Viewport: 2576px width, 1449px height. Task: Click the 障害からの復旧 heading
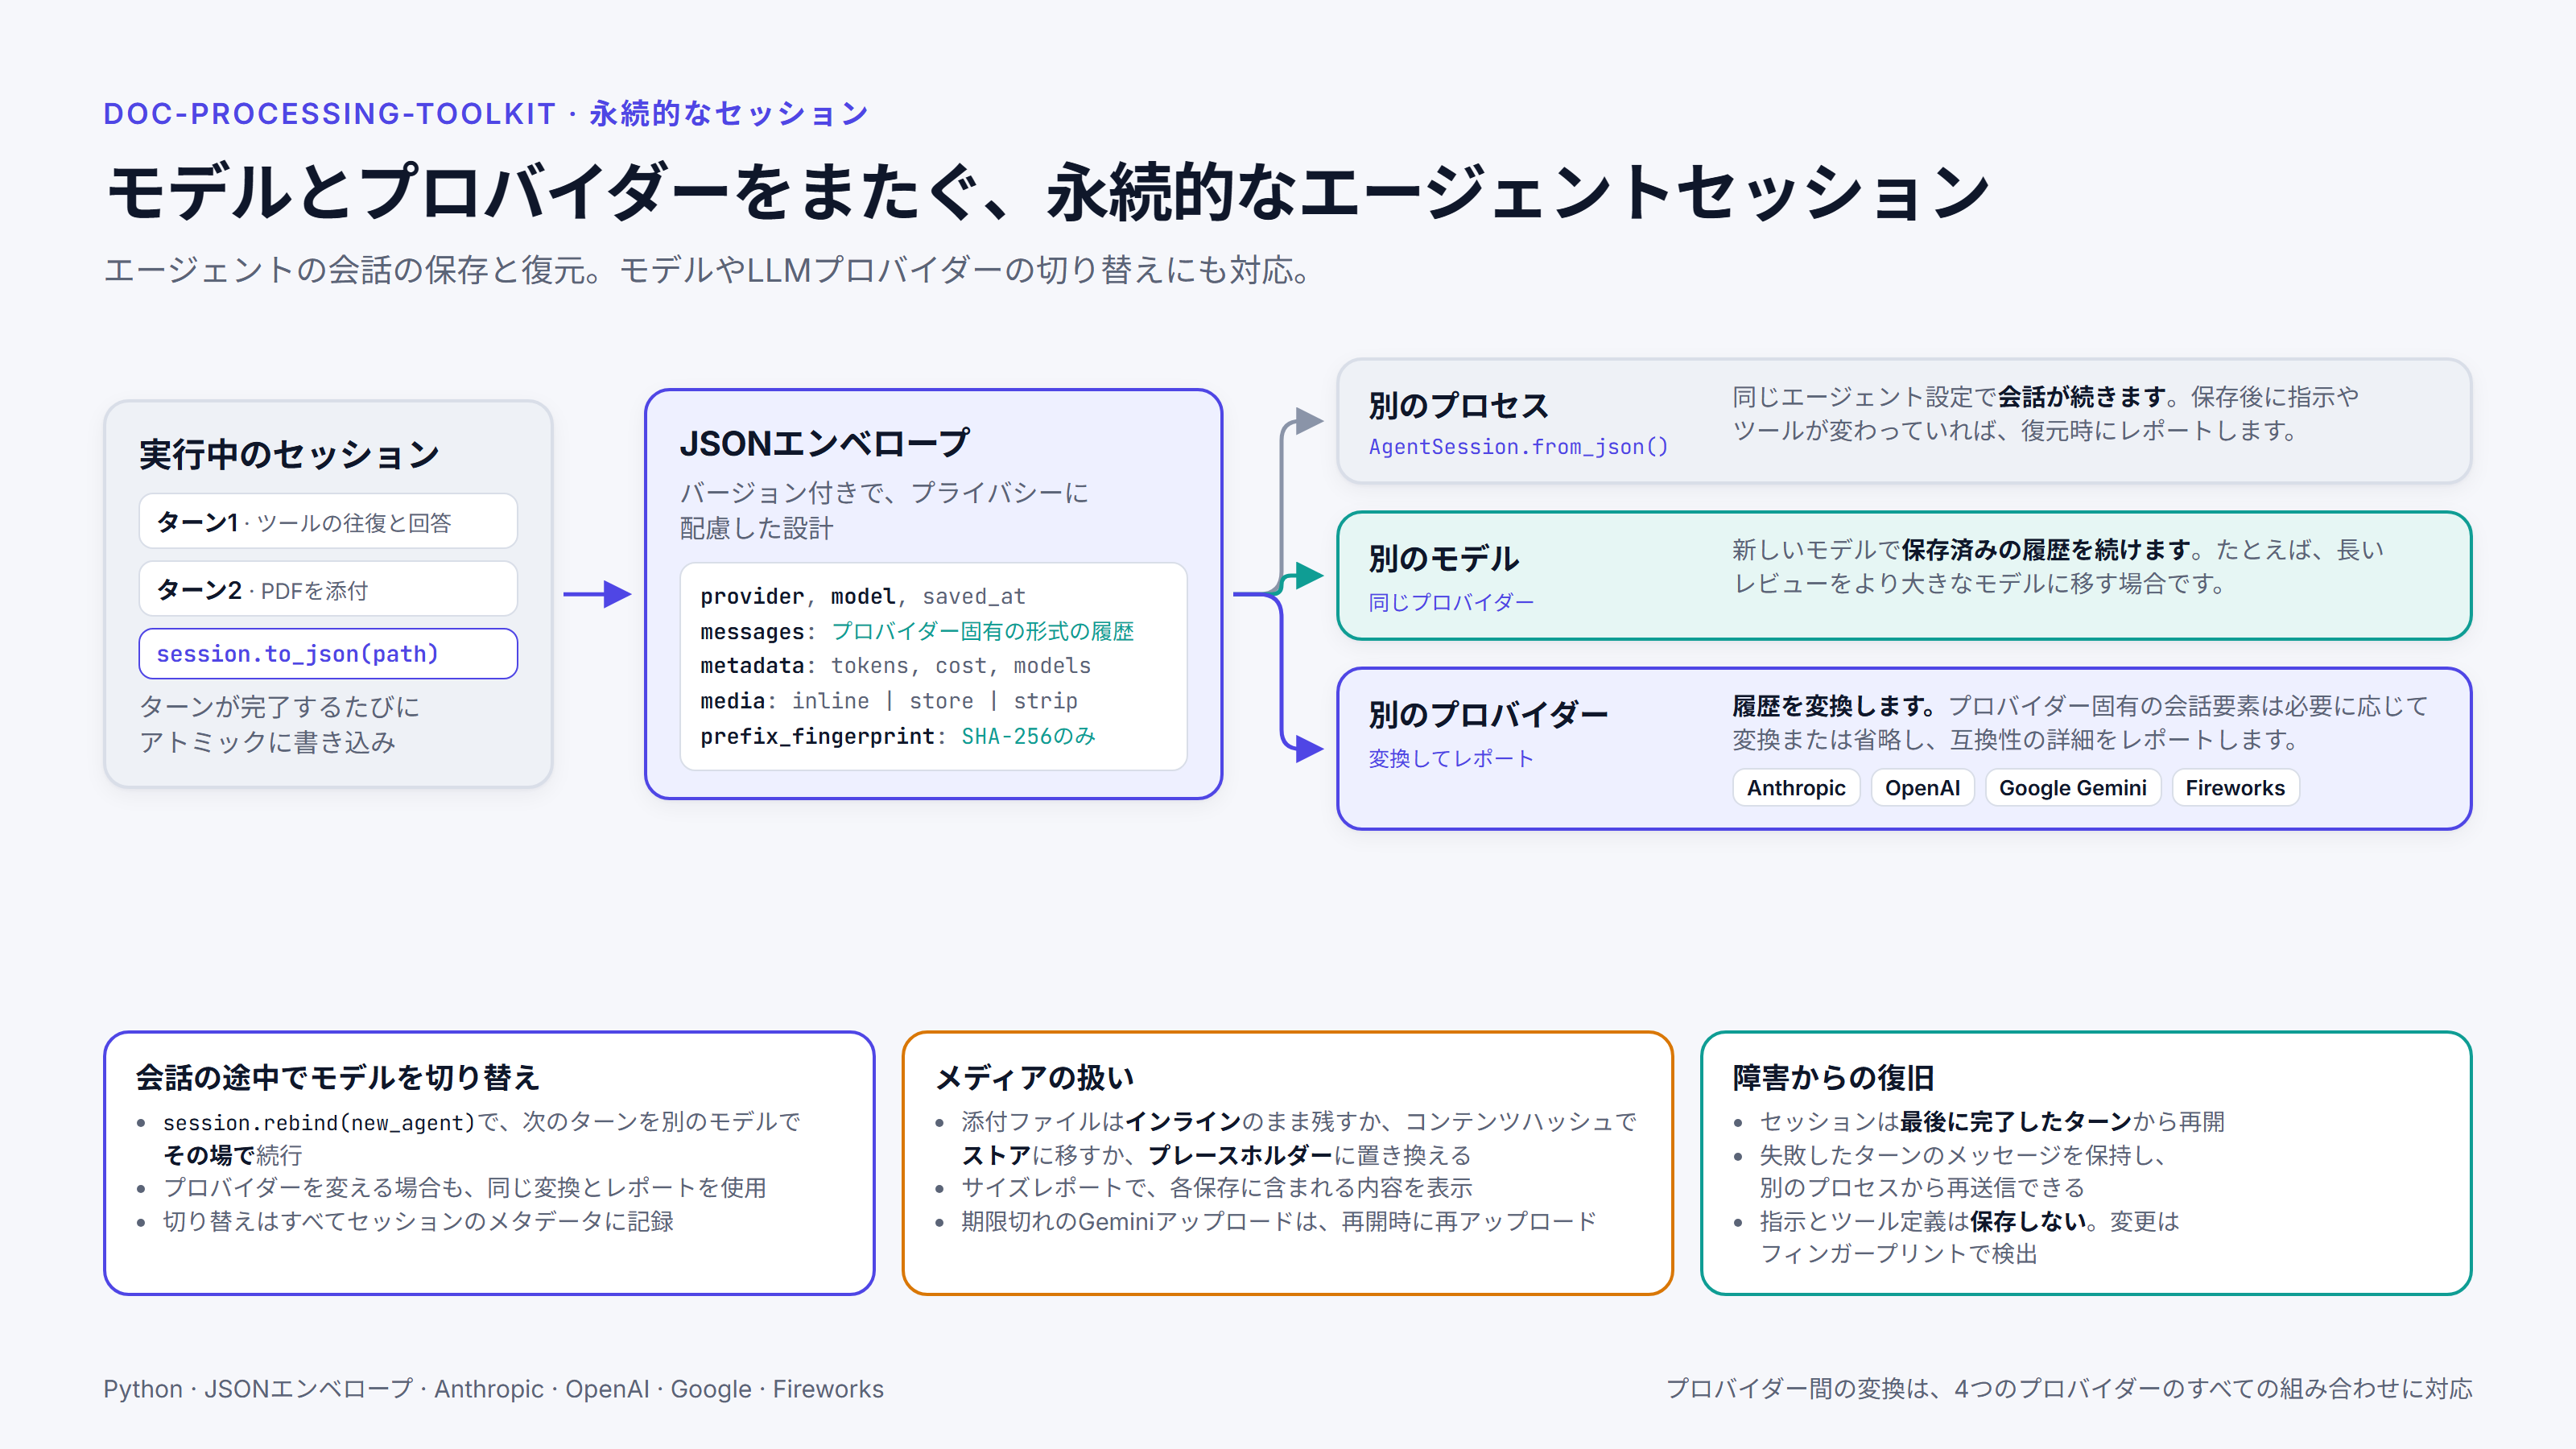(x=1833, y=1077)
